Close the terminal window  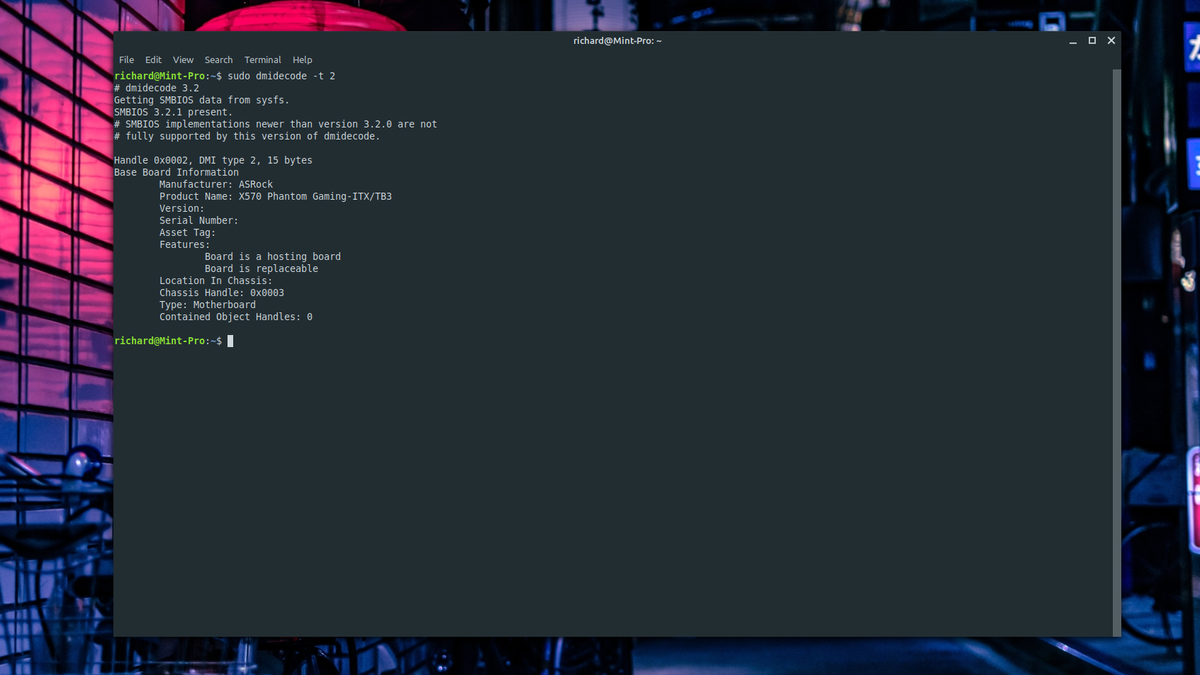click(x=1110, y=40)
